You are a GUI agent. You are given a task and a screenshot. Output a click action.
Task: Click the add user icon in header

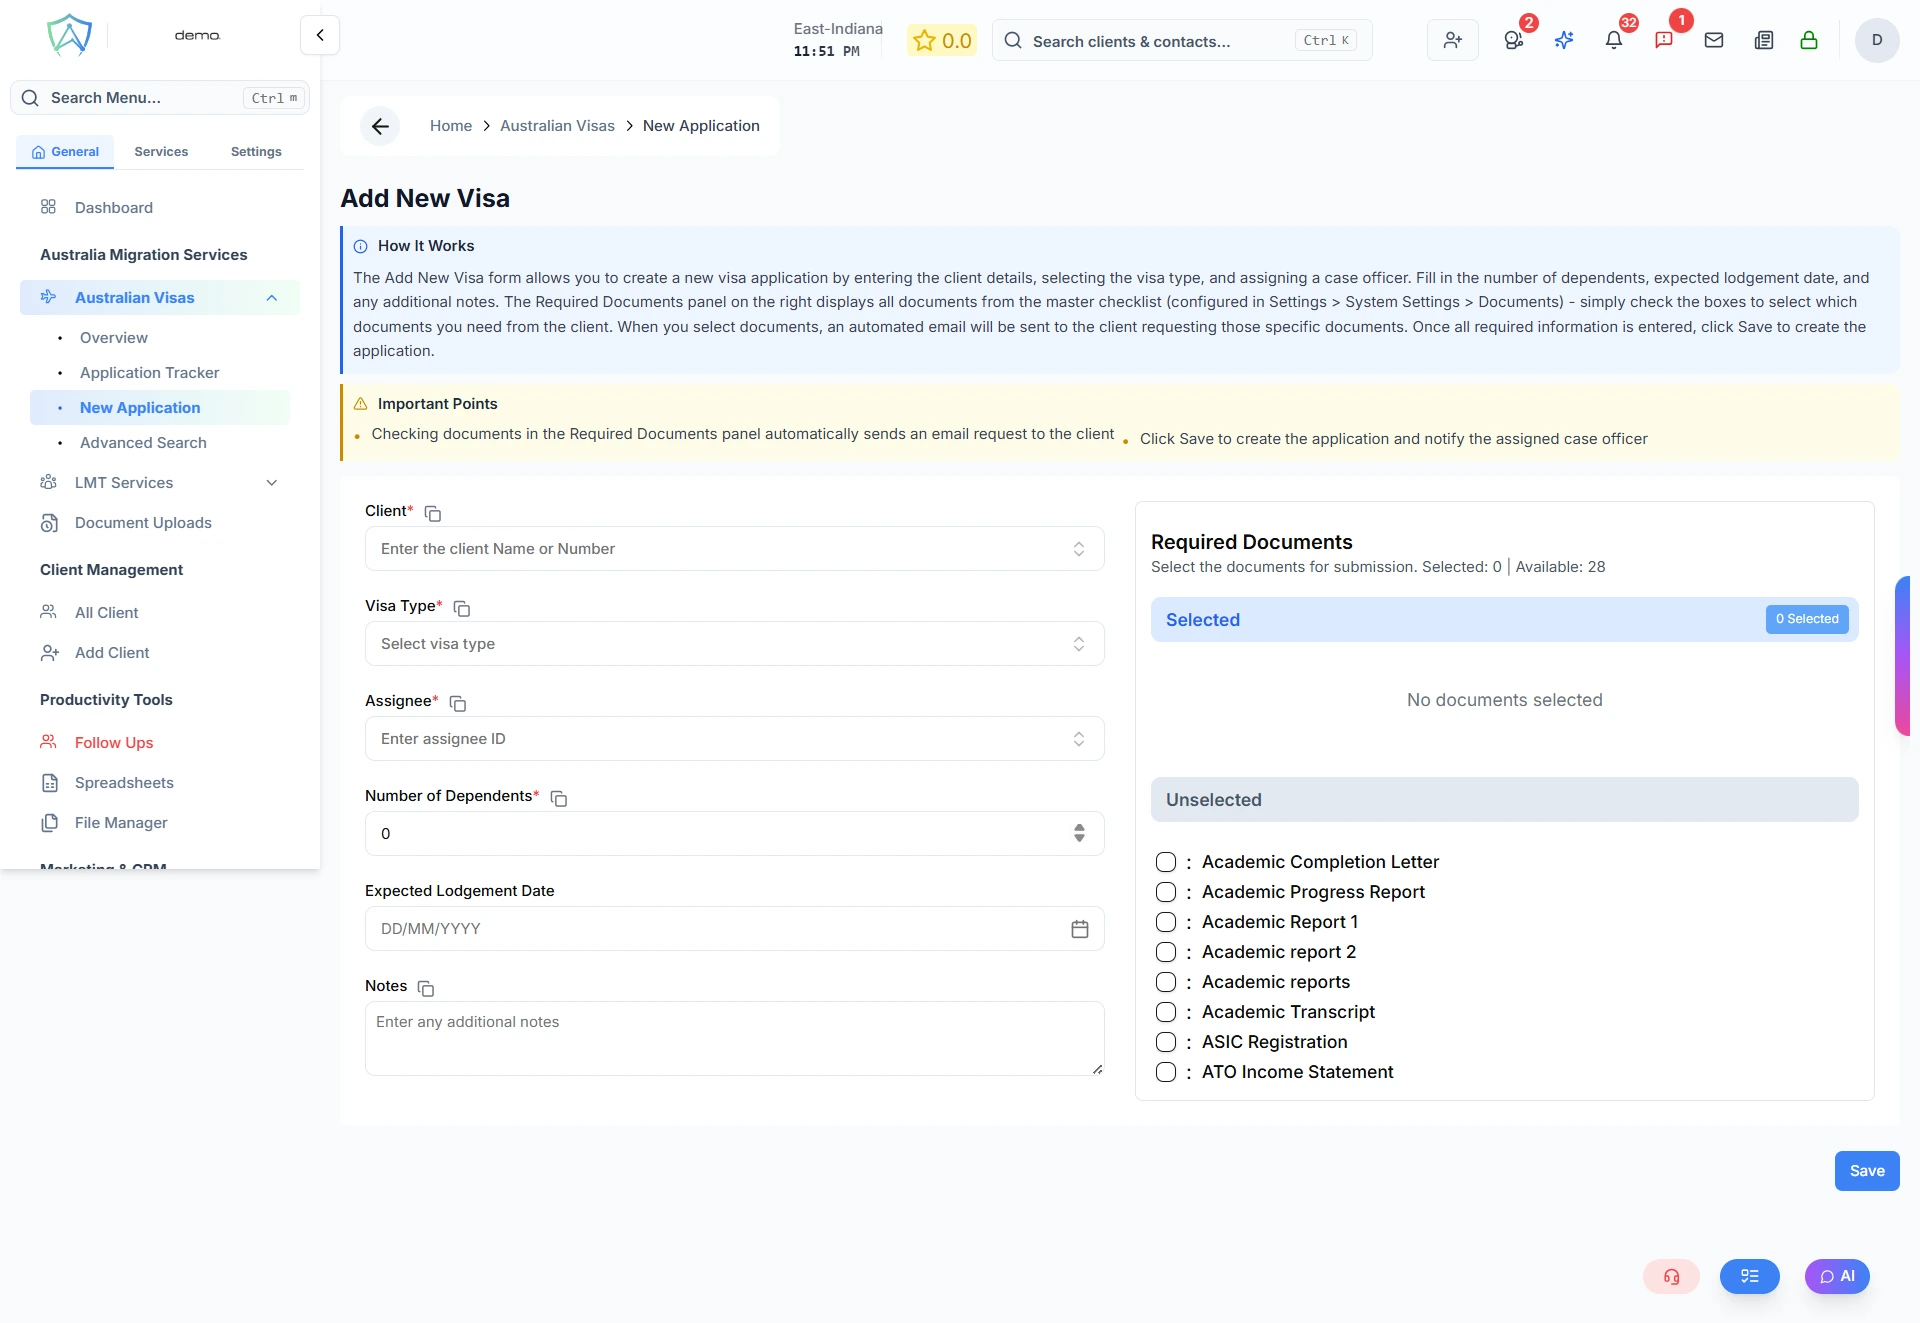1452,40
